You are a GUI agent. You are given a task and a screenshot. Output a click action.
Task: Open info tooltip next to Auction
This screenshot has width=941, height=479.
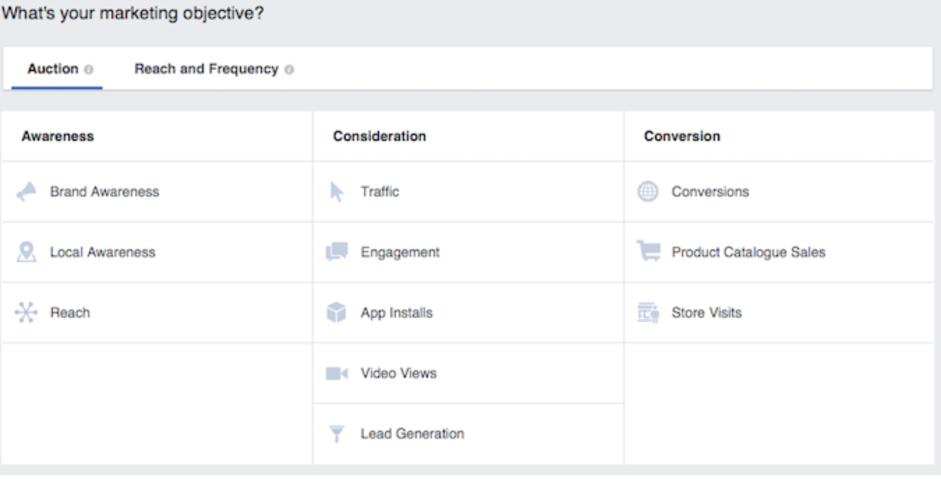[89, 70]
